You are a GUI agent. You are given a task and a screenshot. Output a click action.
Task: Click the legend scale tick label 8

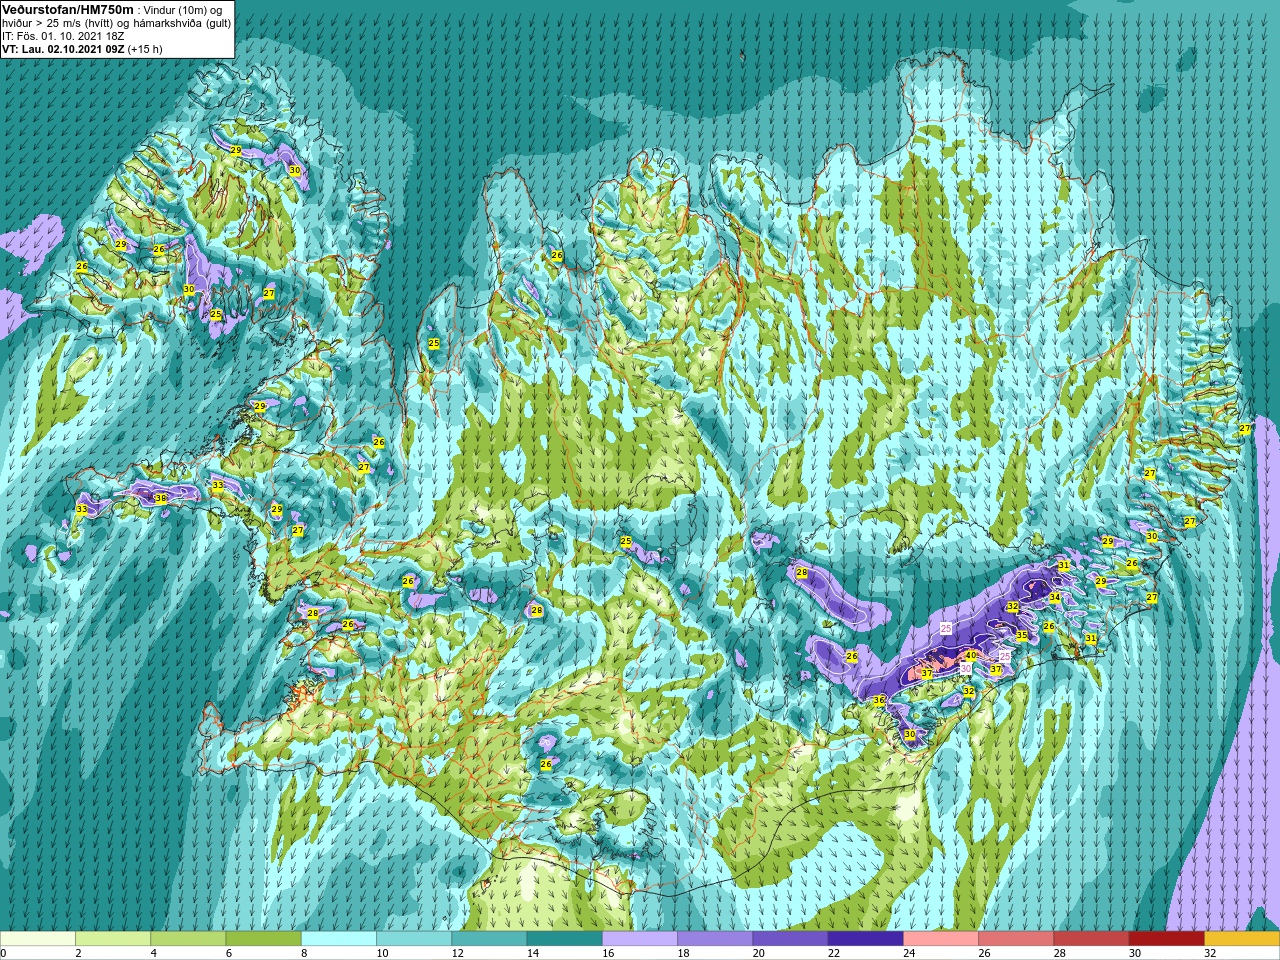(x=302, y=953)
